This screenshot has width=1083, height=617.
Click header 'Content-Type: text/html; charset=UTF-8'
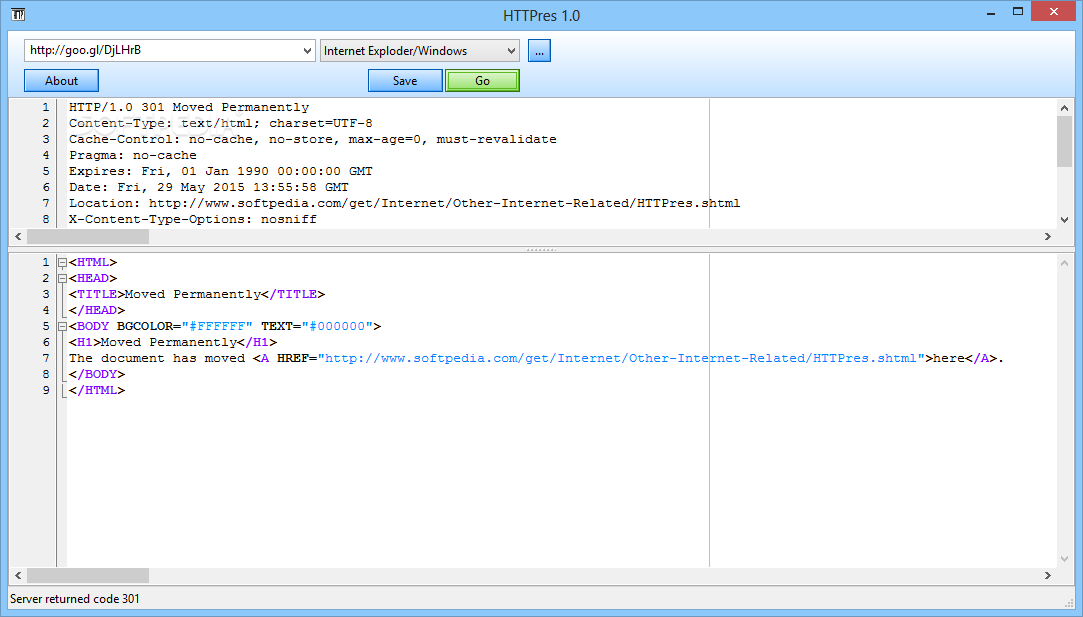click(220, 123)
